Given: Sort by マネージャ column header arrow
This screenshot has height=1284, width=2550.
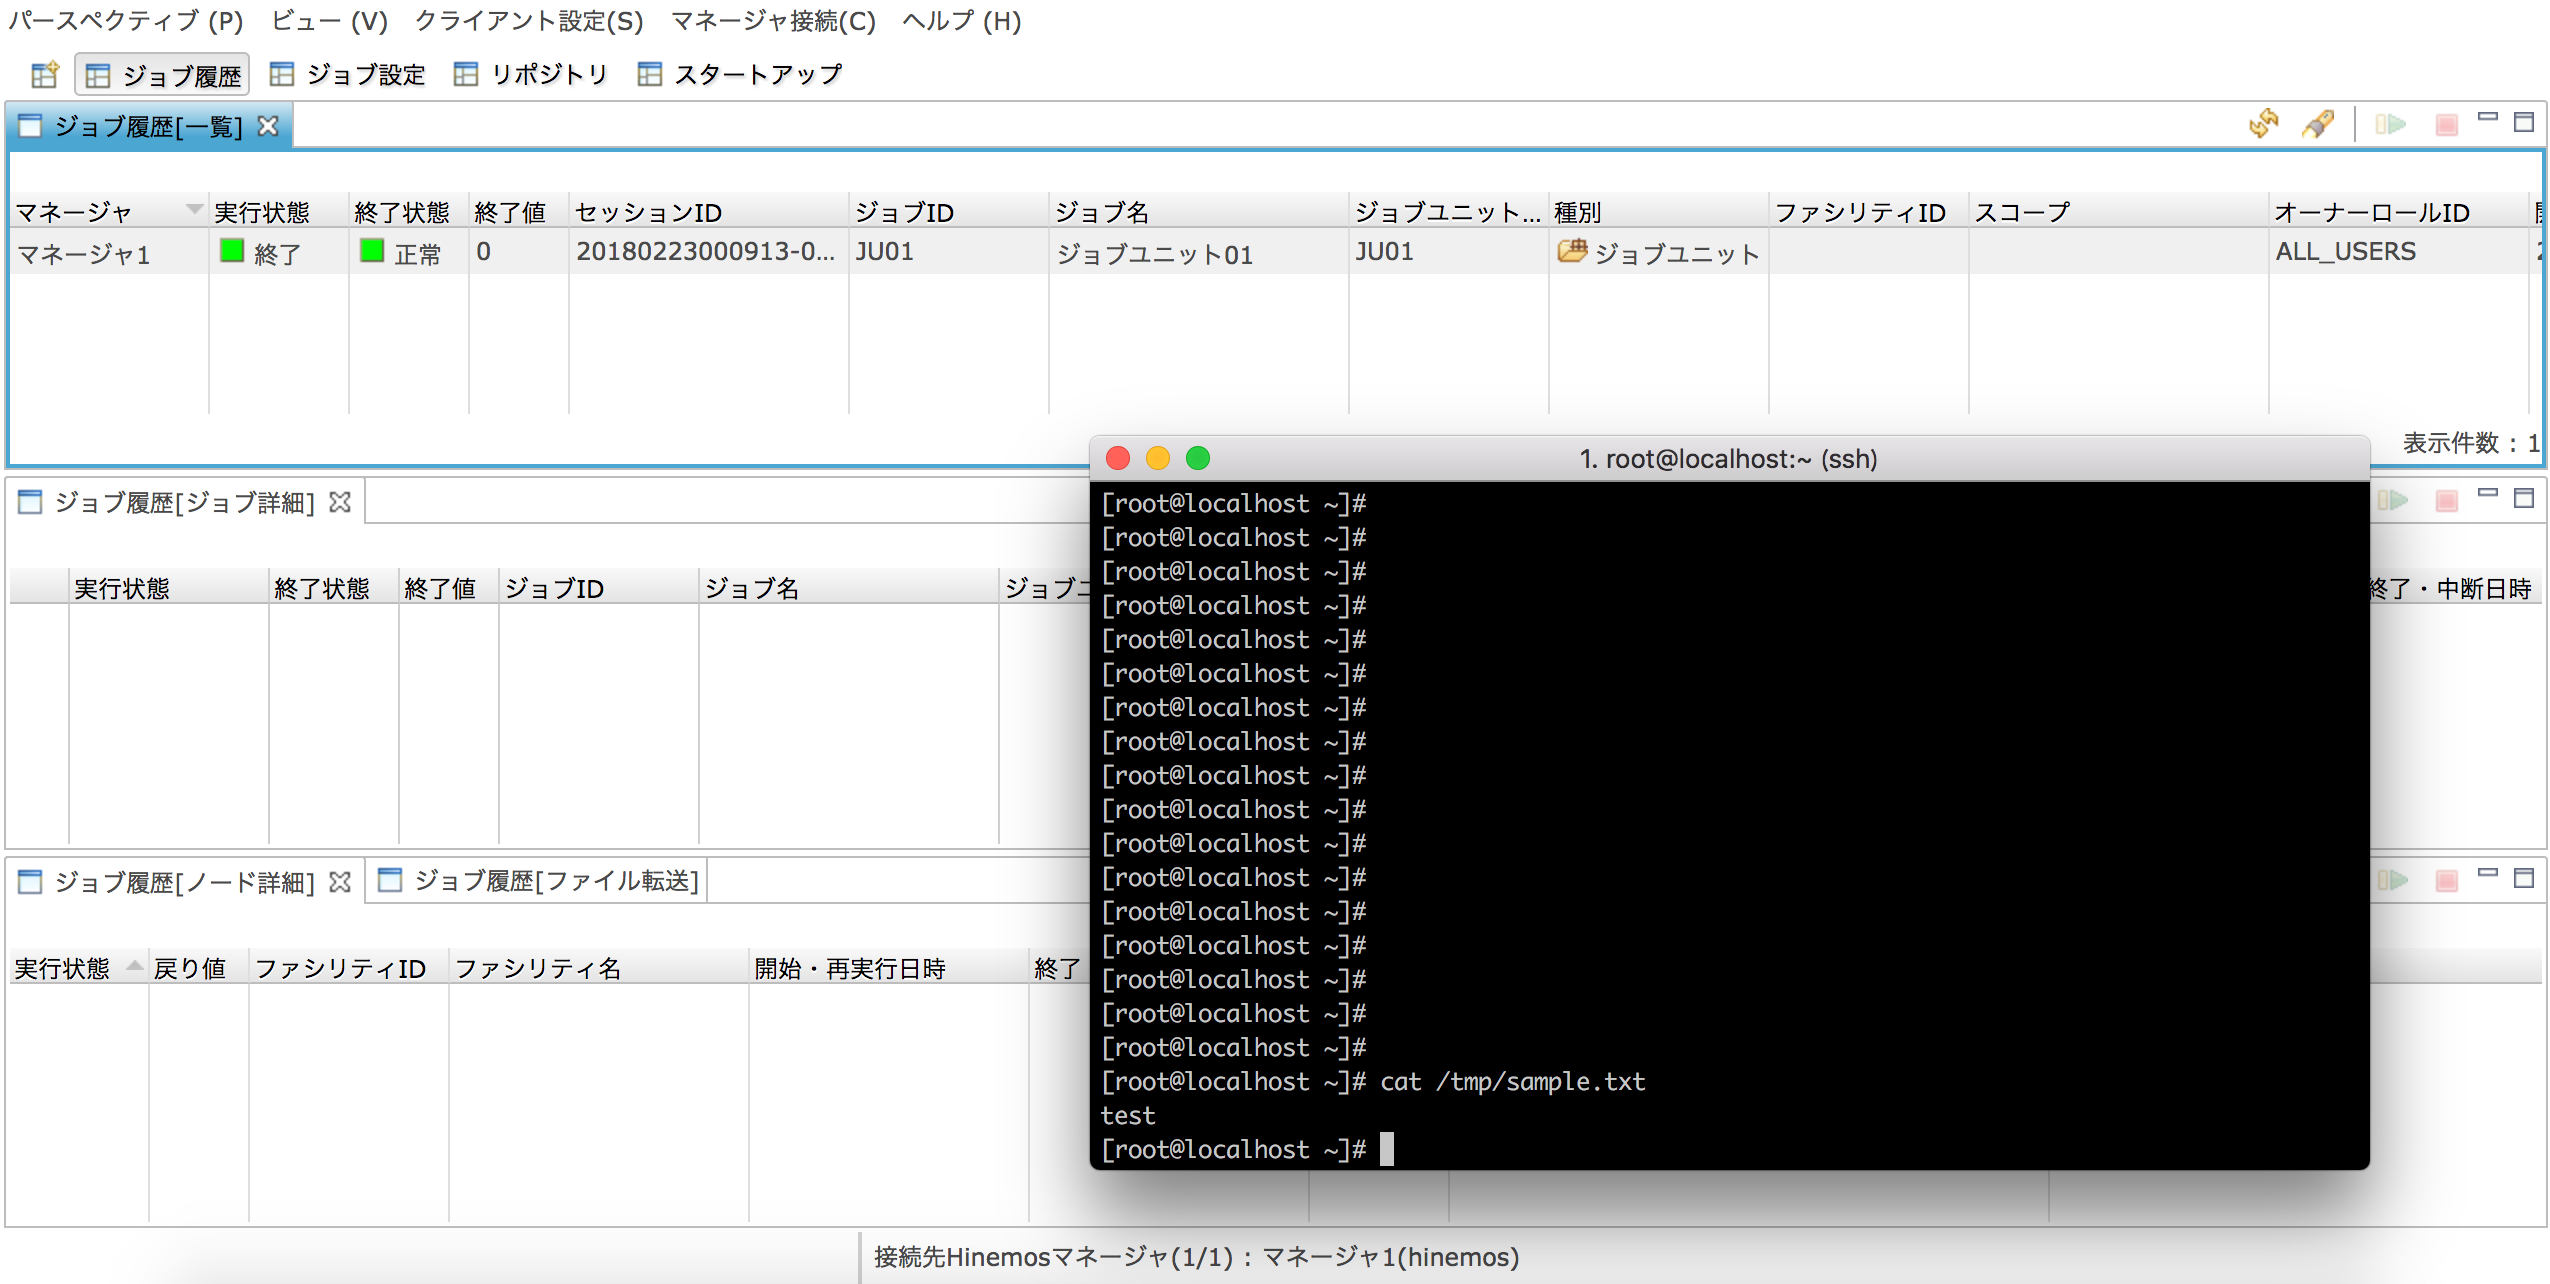Looking at the screenshot, I should click(x=194, y=208).
